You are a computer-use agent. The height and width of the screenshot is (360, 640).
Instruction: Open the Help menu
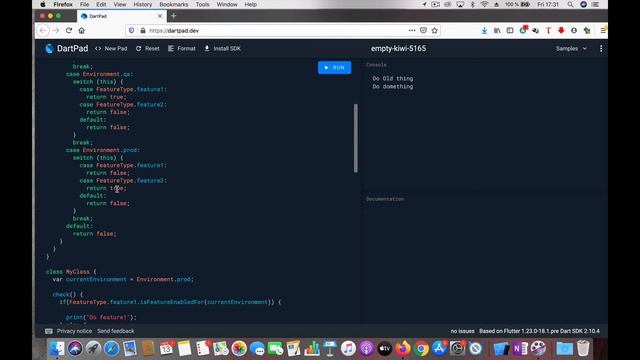[x=251, y=4]
